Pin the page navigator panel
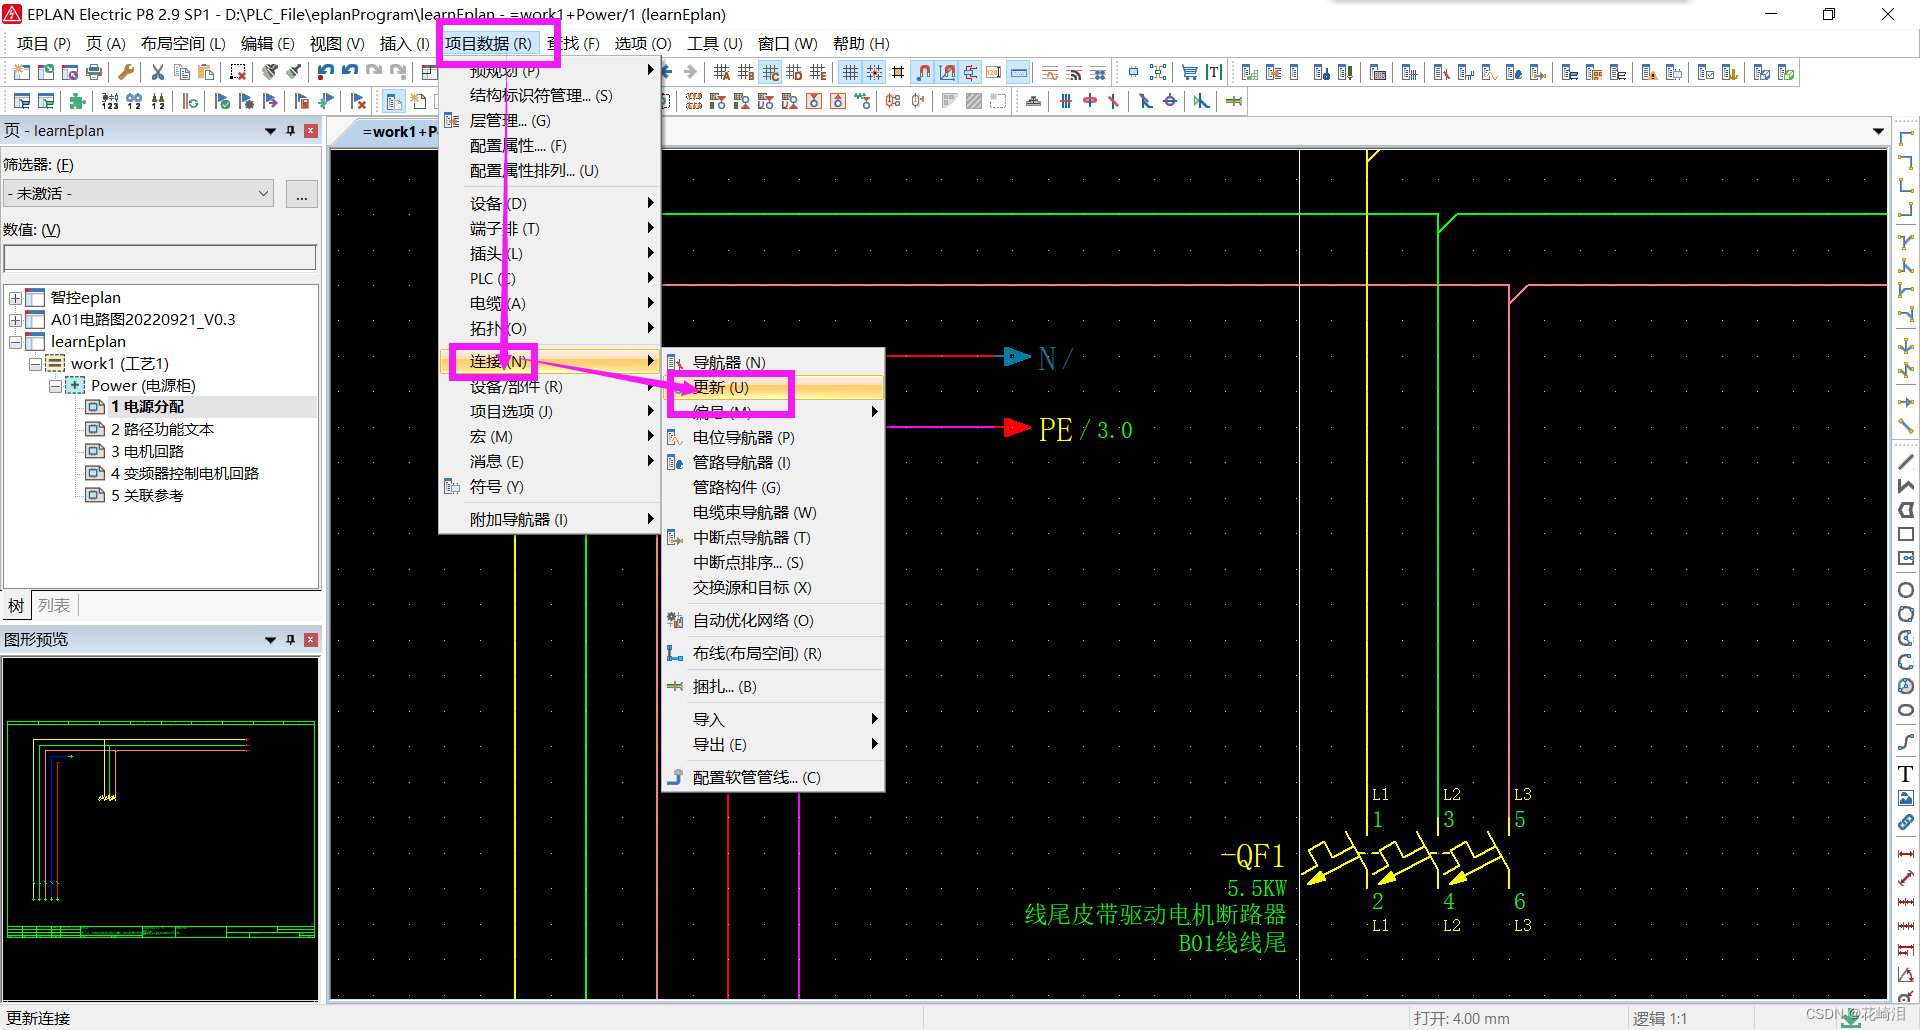 pos(291,131)
